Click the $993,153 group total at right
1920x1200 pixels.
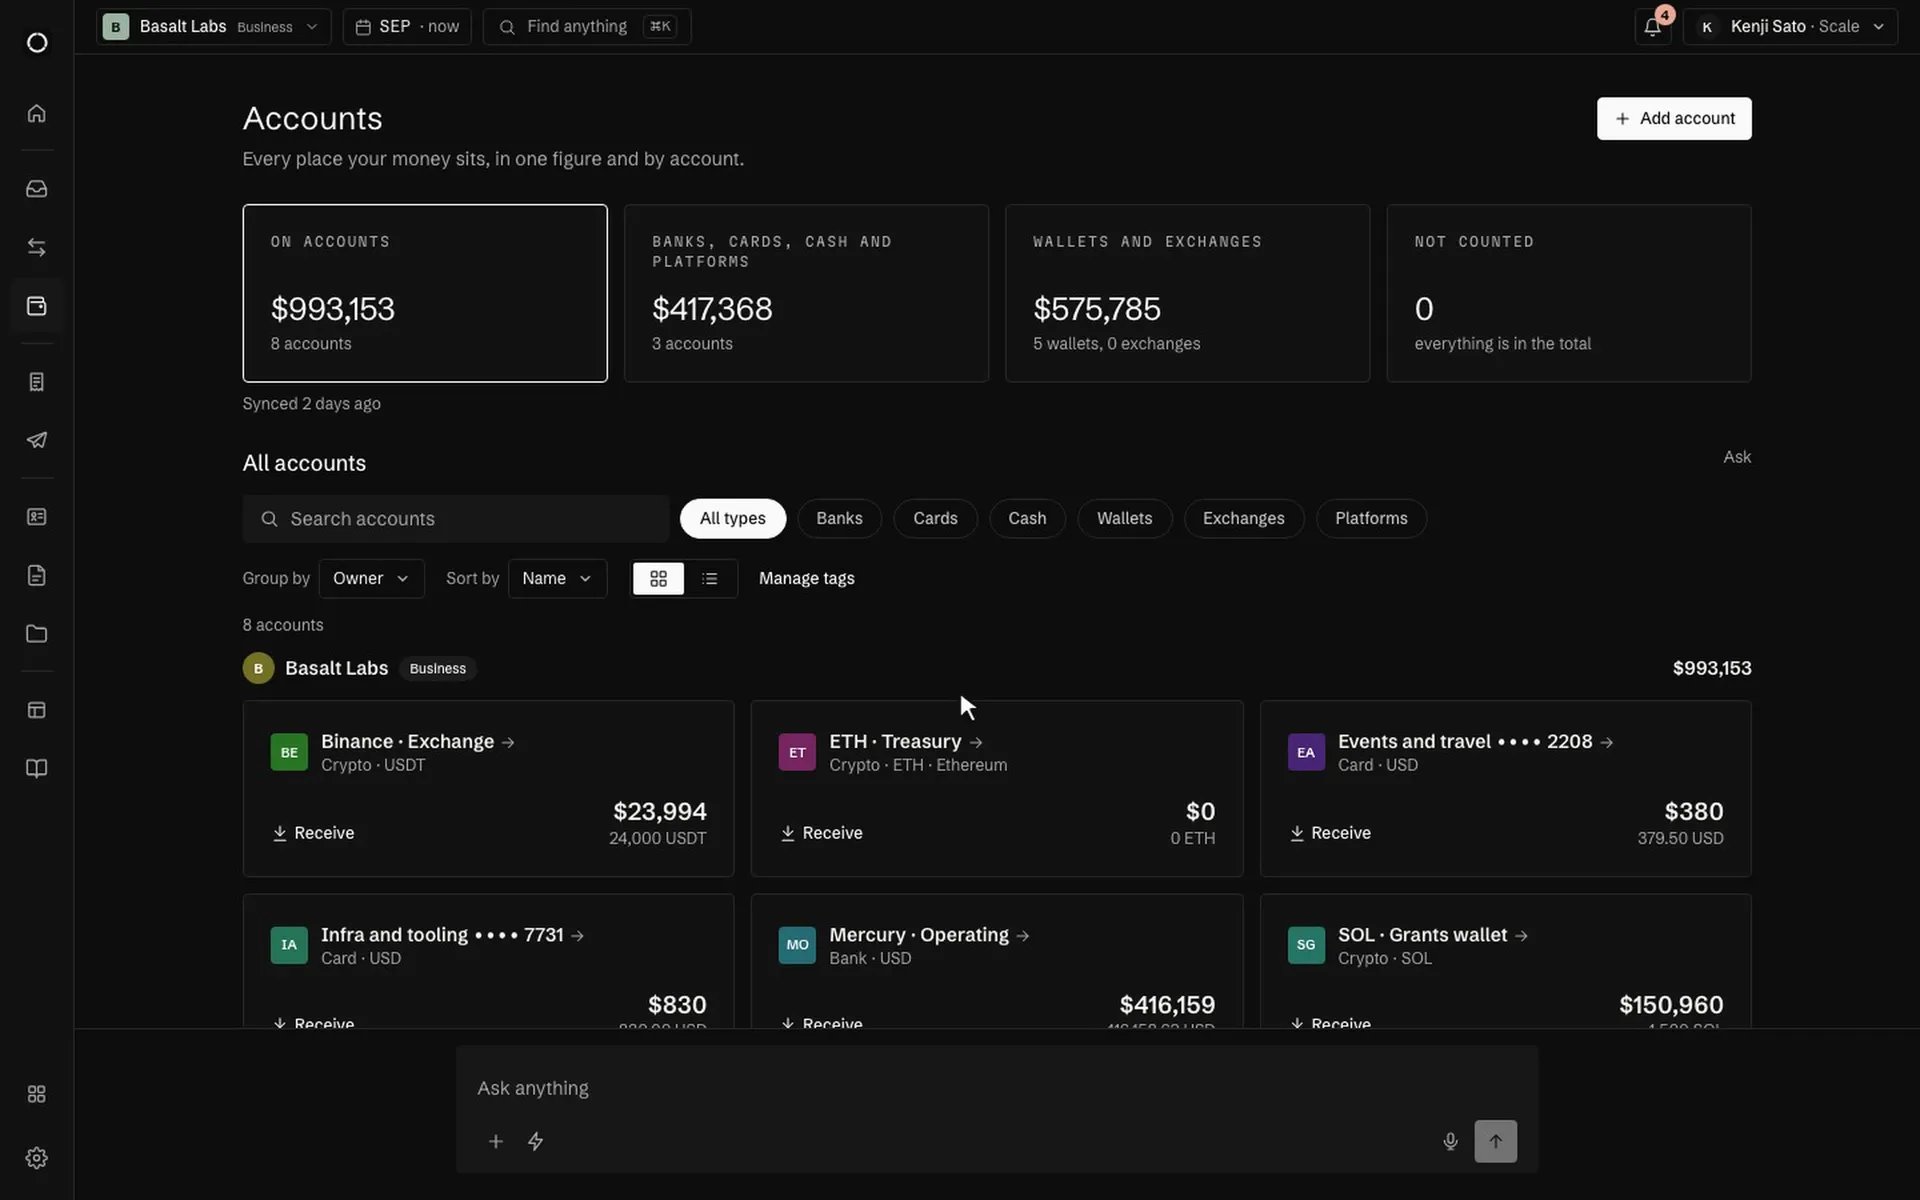pos(1712,668)
